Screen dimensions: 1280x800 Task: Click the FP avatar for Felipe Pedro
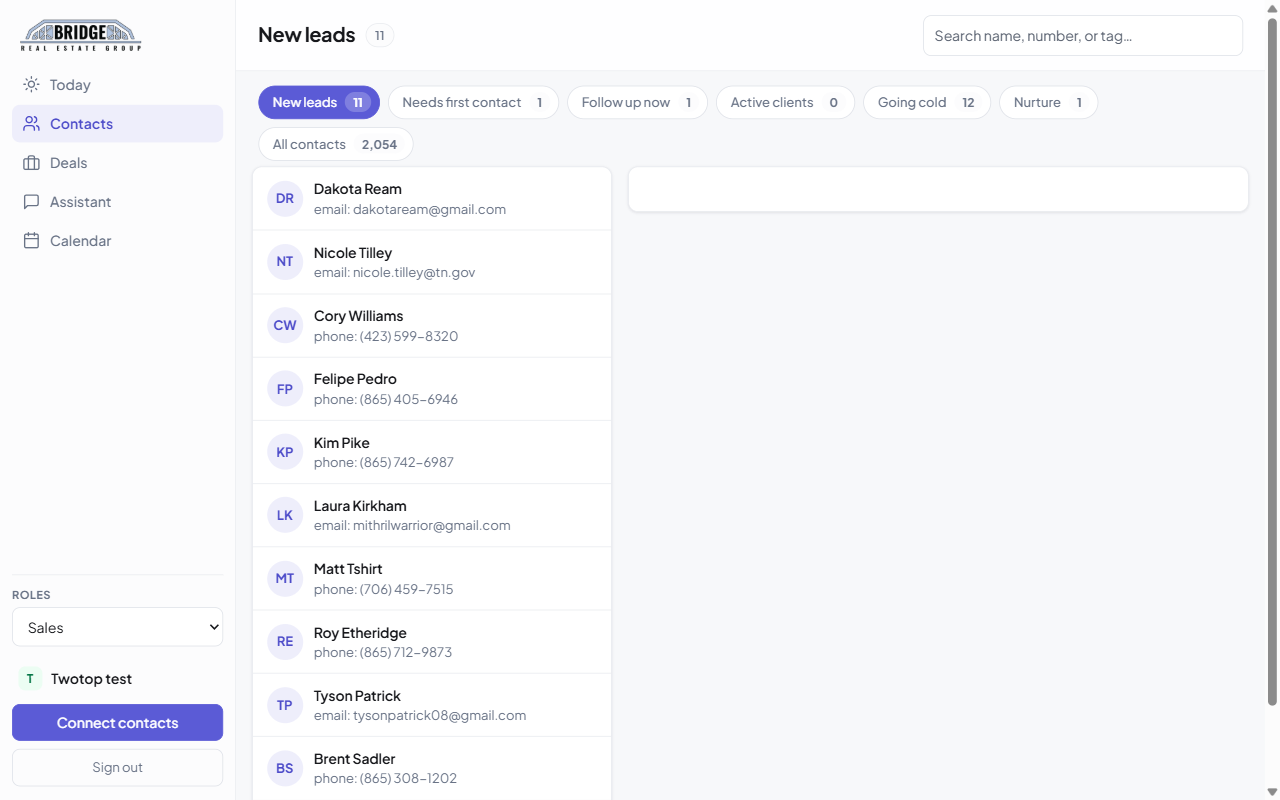point(285,388)
